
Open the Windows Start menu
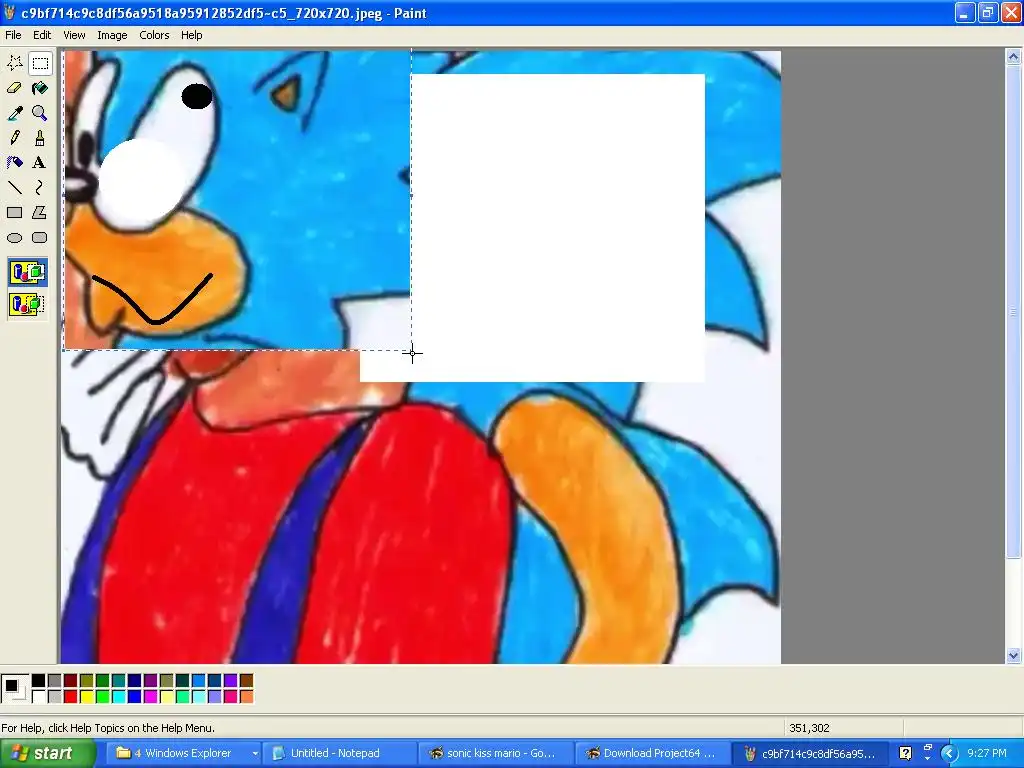coord(46,753)
